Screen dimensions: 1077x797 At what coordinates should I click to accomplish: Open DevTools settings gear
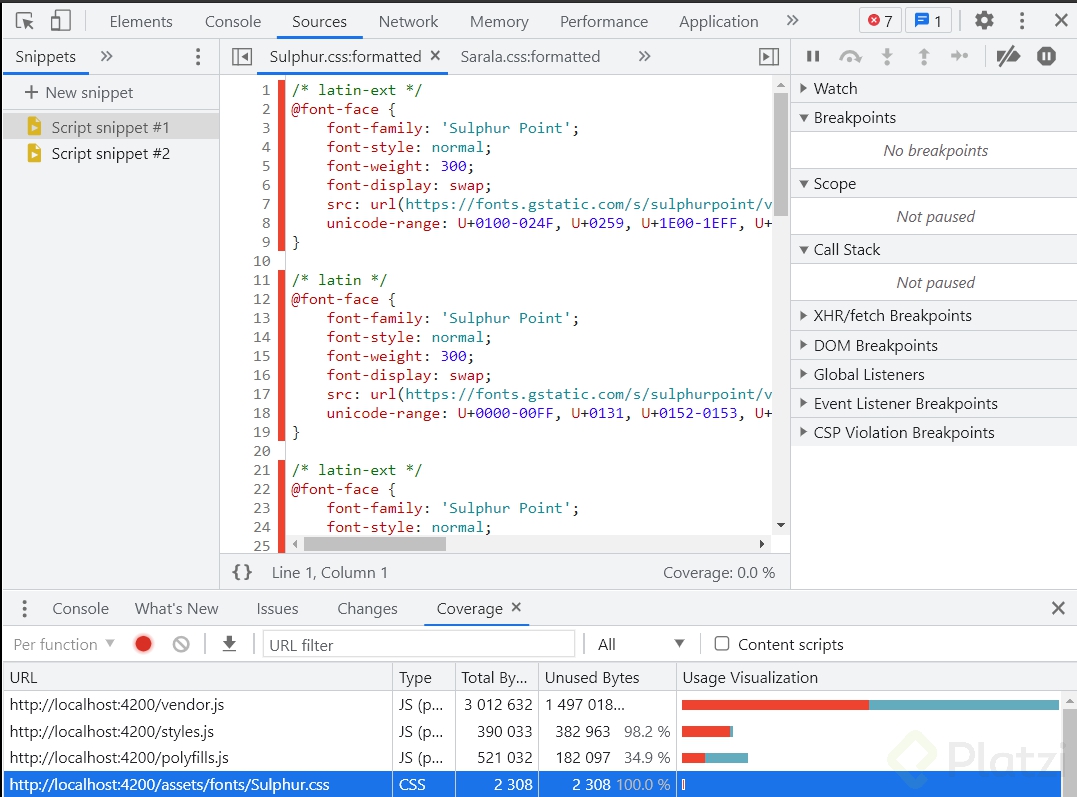[984, 21]
